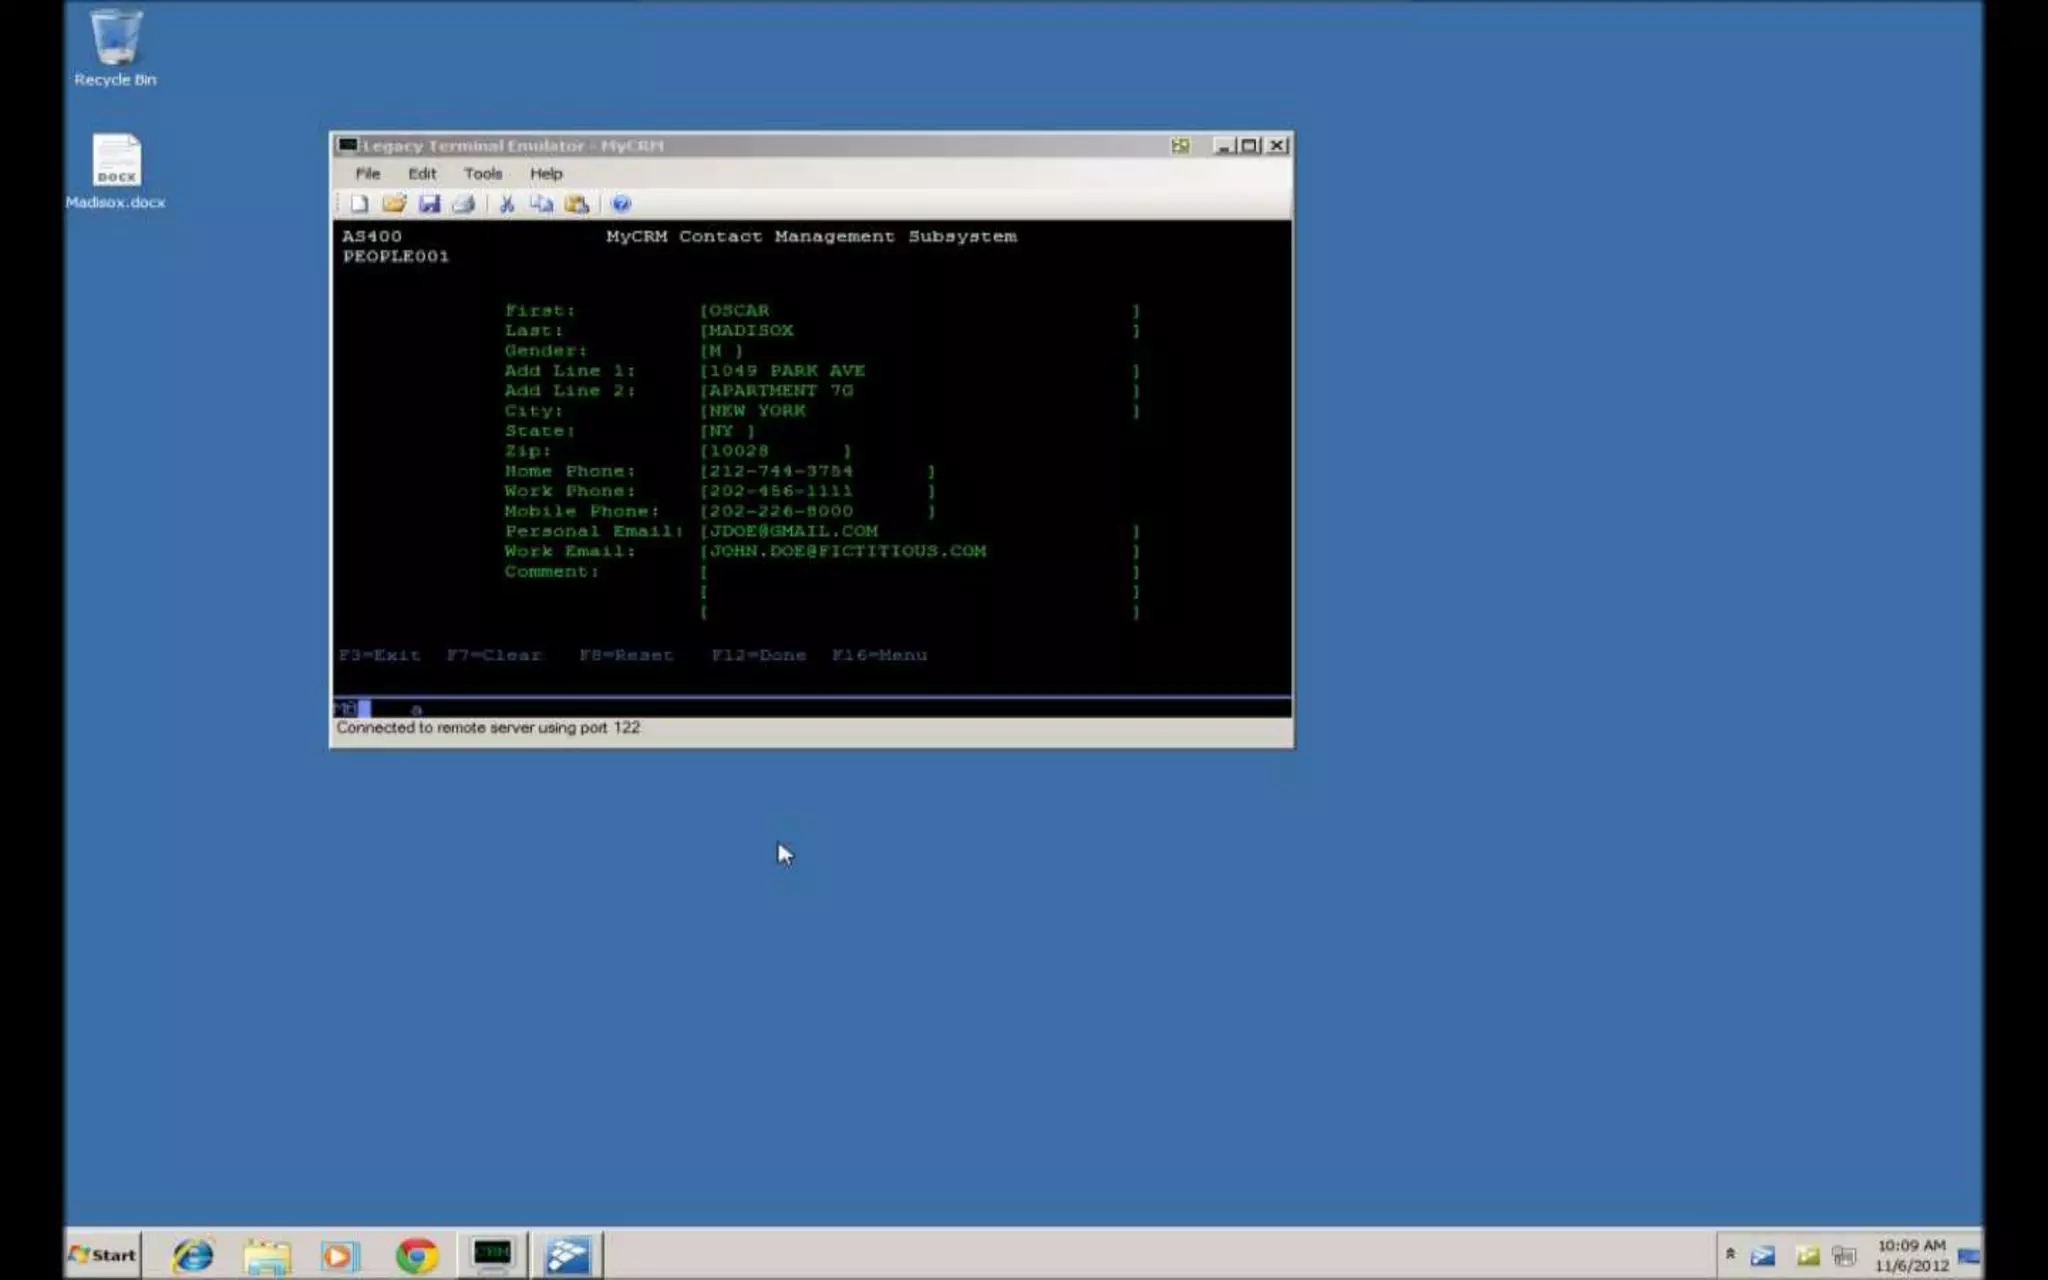Click the First name field OSCAR
Screen dimensions: 2048x1280
click(x=920, y=311)
